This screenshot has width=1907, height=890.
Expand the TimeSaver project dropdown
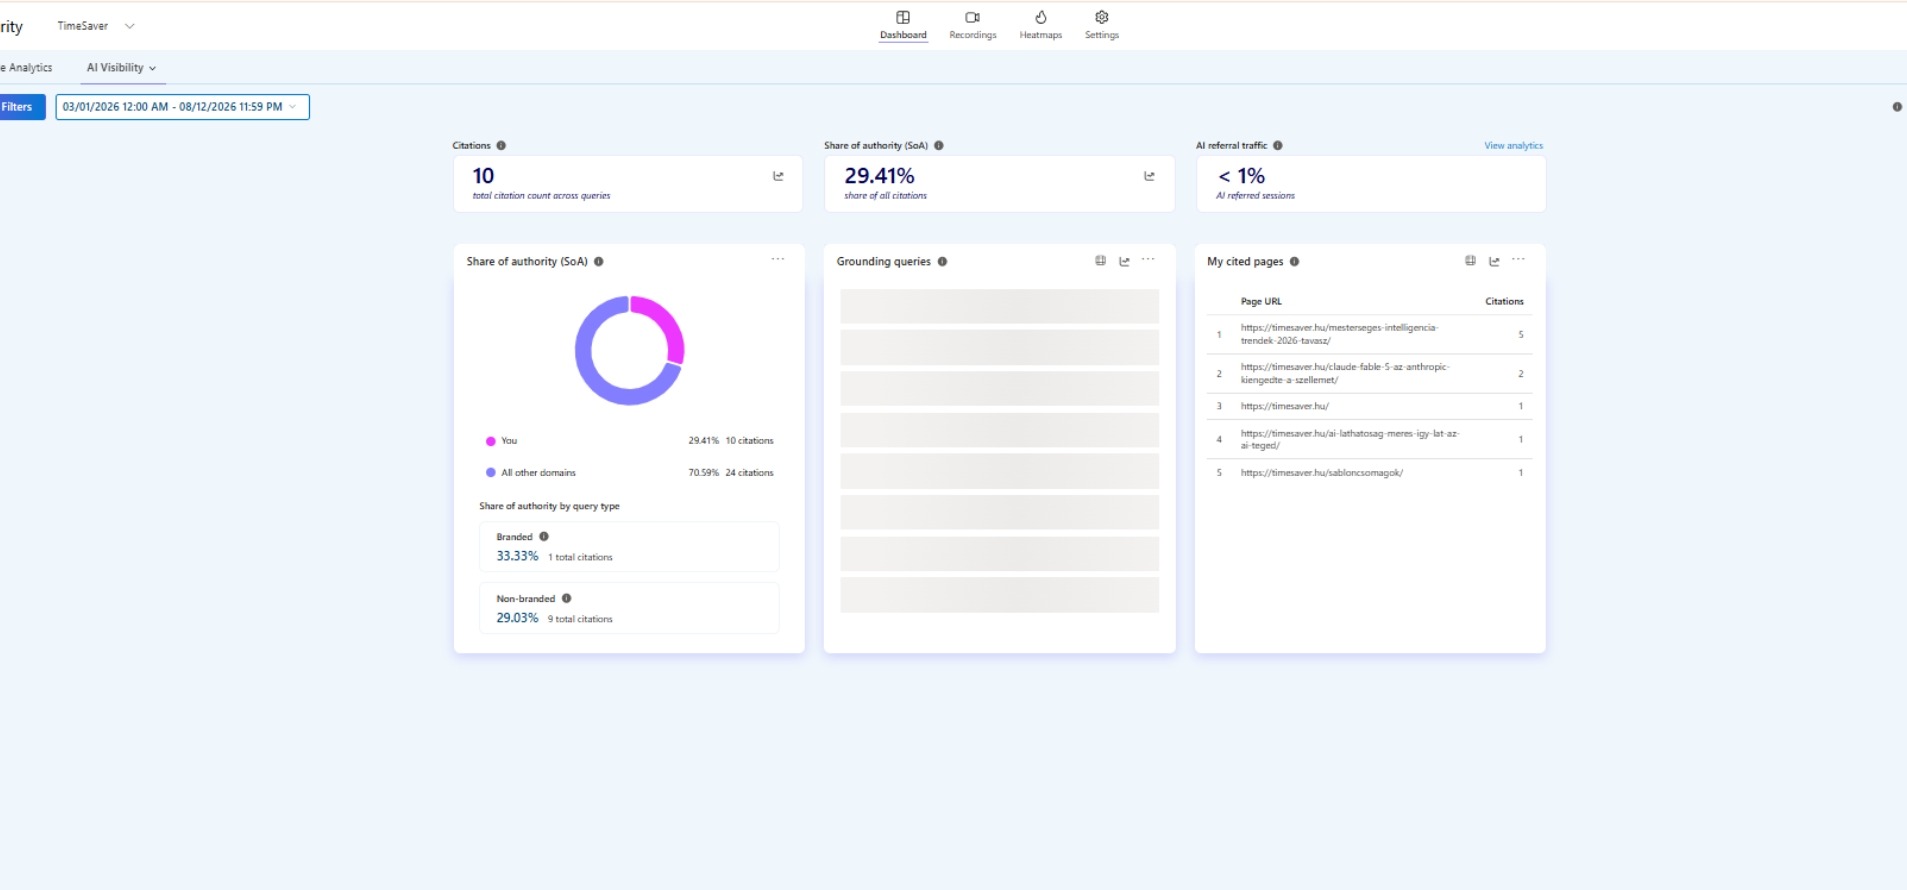[x=129, y=26]
